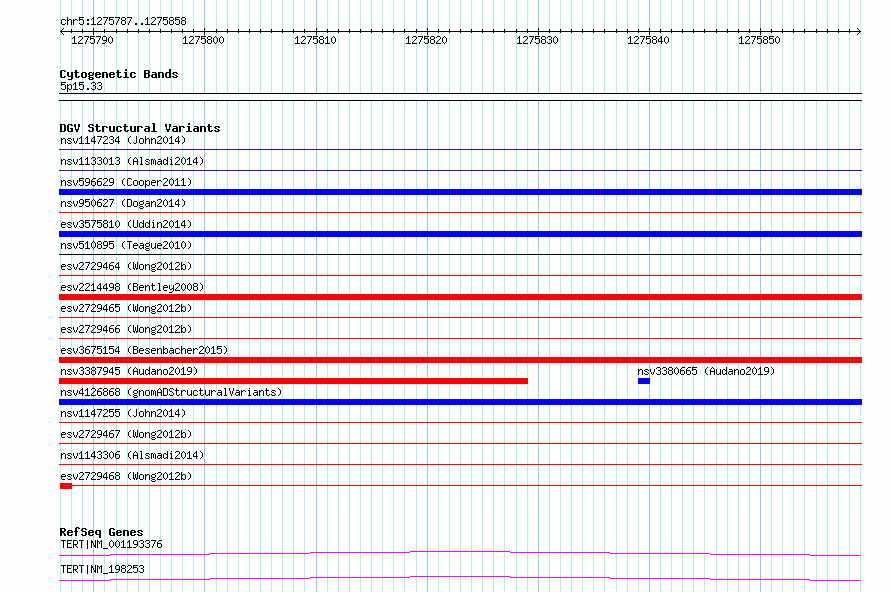Open the nsv950627 (Dogan2014) variant
Screen dimensions: 890x592
pyautogui.click(x=123, y=203)
